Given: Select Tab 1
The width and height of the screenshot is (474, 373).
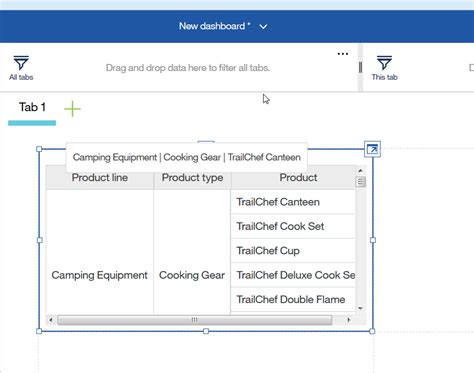Looking at the screenshot, I should tap(32, 107).
